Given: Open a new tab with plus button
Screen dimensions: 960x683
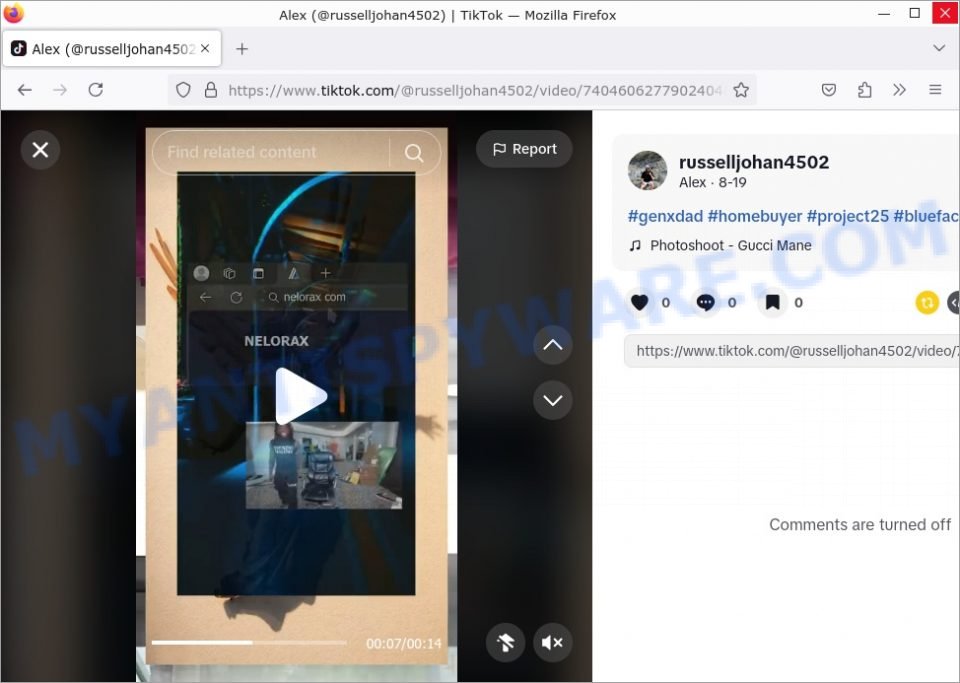Looking at the screenshot, I should [242, 49].
